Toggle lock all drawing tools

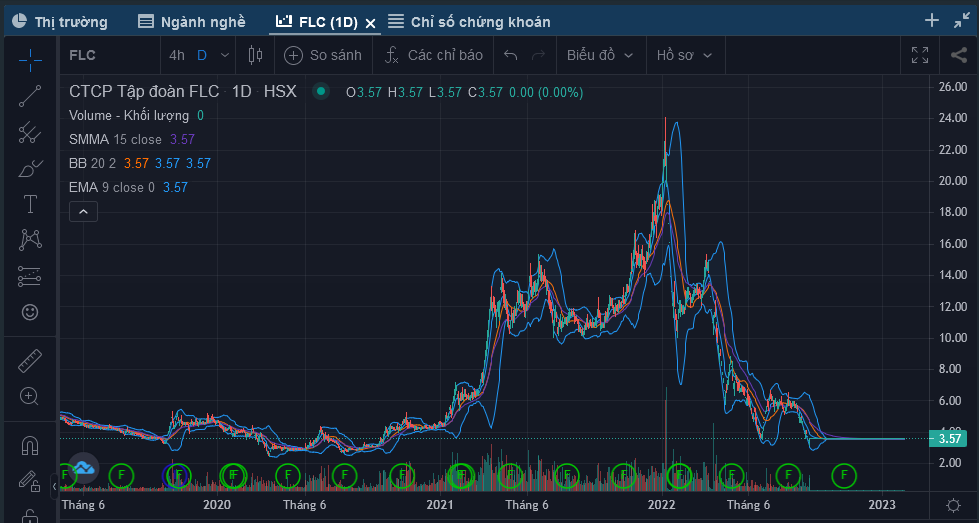pyautogui.click(x=30, y=516)
